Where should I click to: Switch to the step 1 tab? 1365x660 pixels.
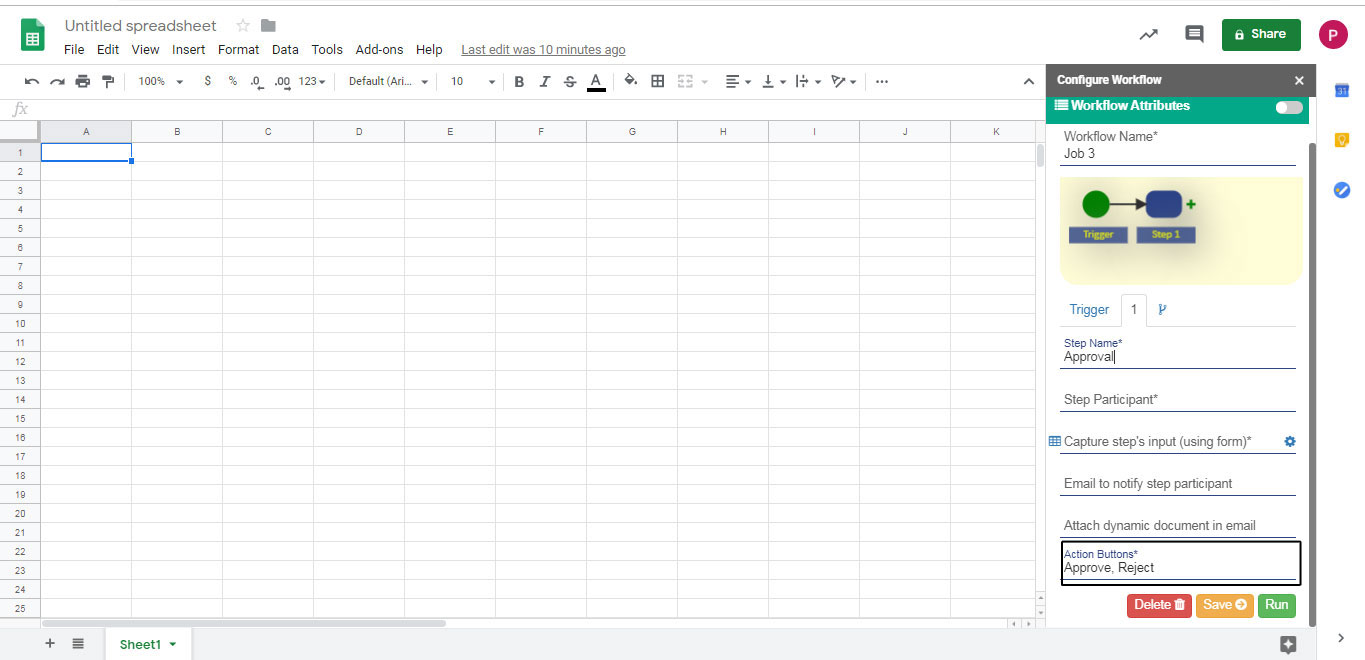tap(1134, 310)
